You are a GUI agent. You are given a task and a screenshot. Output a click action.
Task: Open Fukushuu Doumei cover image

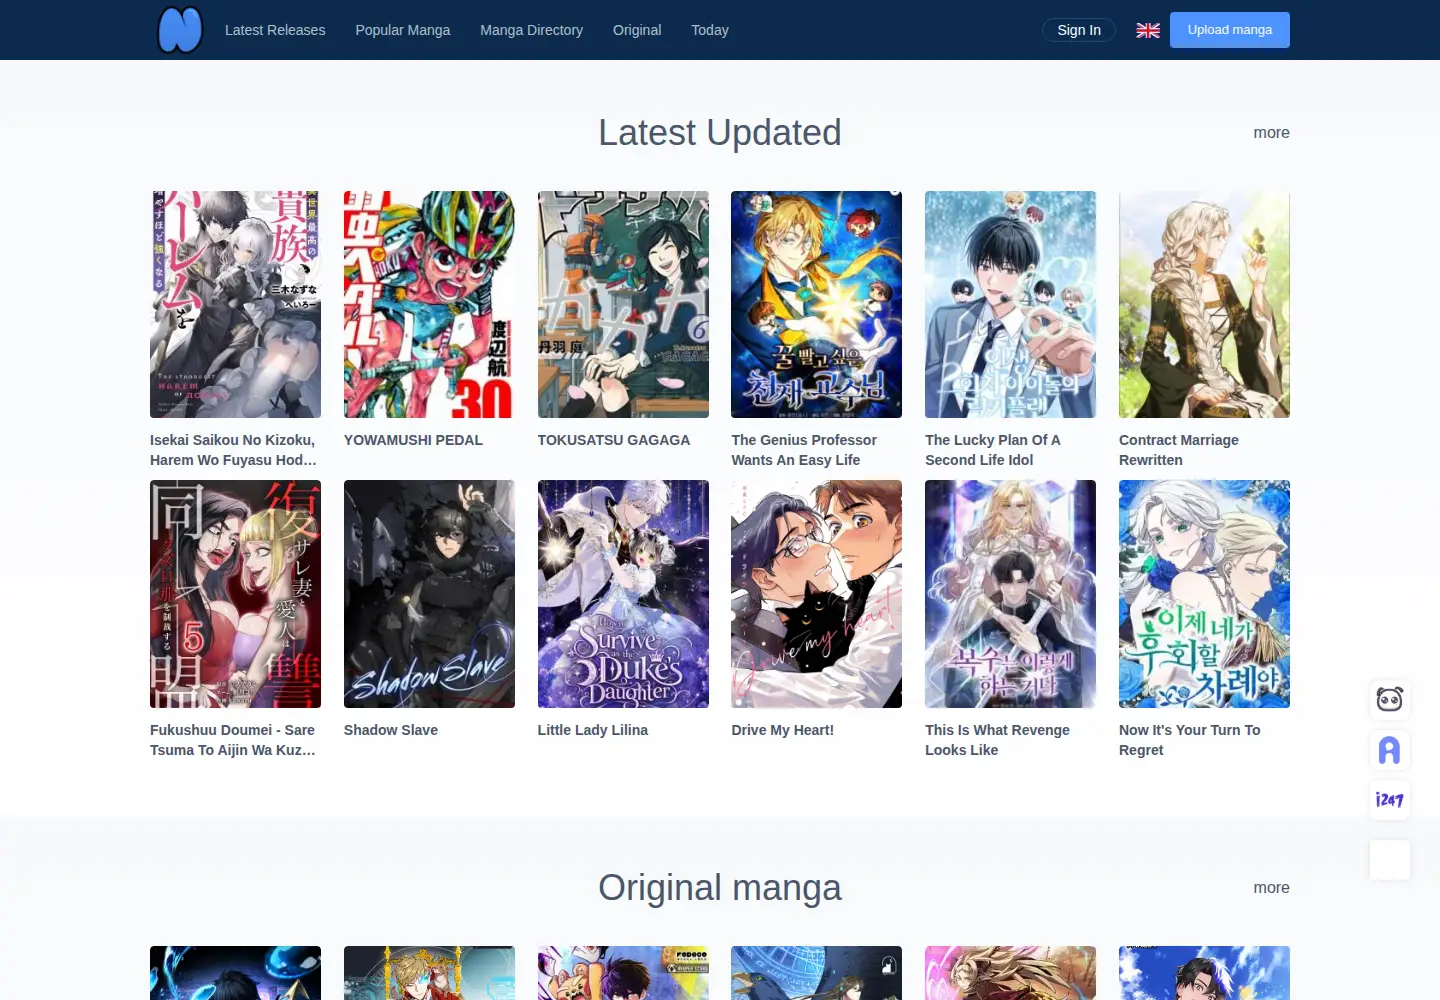[235, 594]
